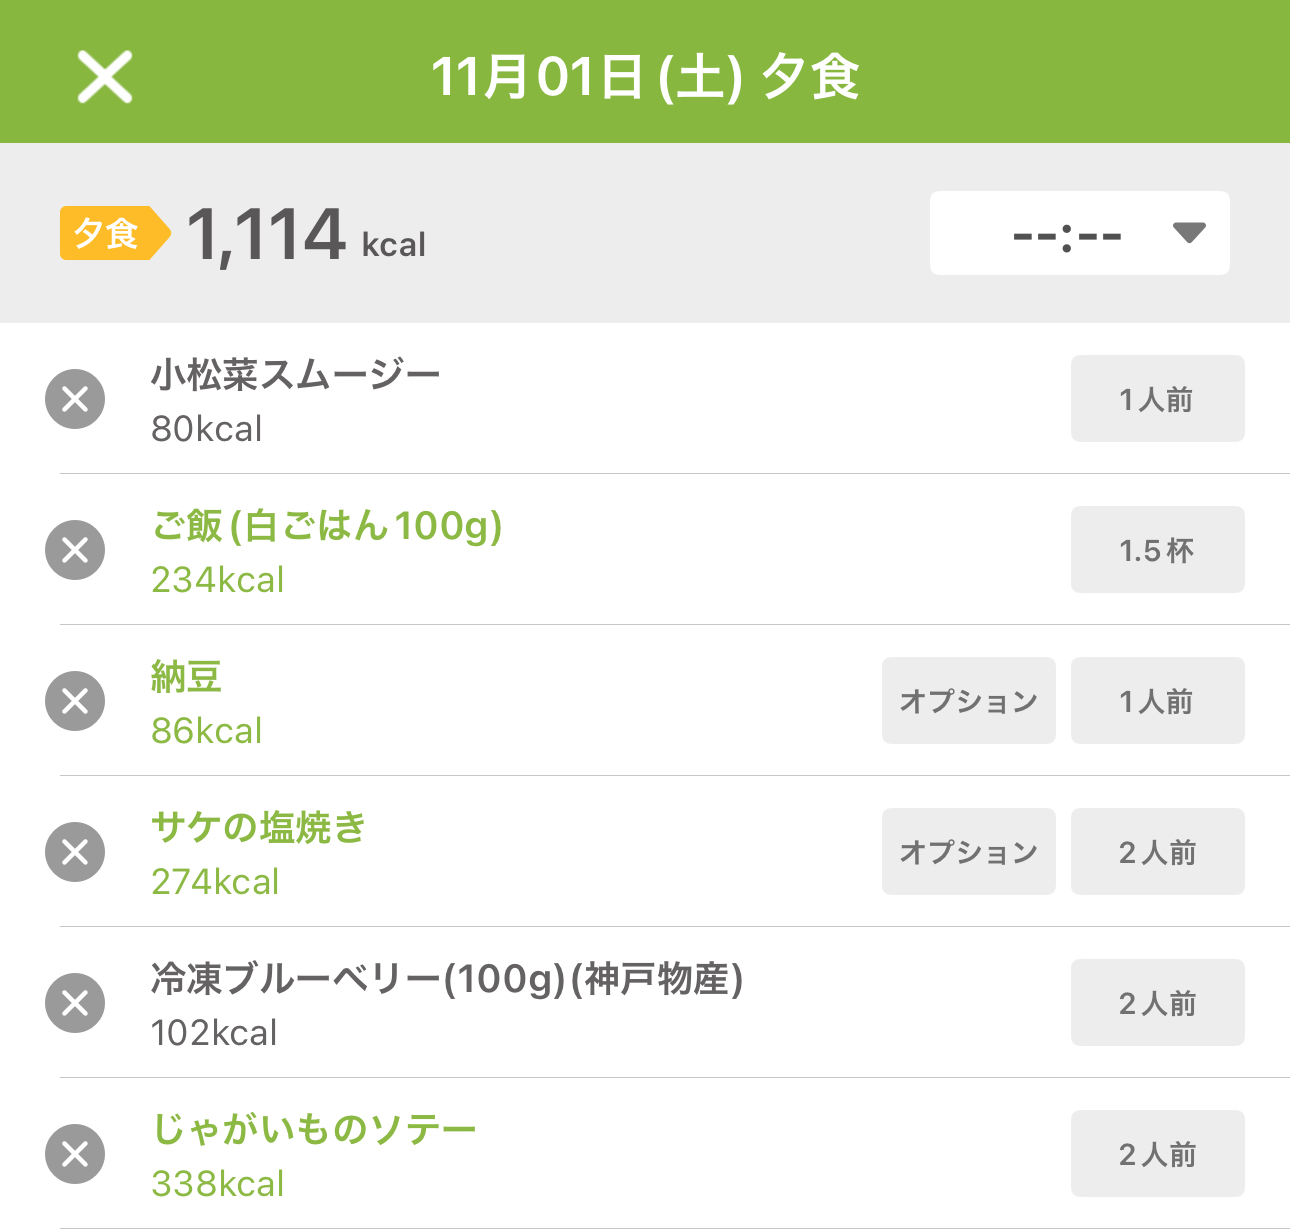The image size is (1290, 1231).
Task: Remove 納豆 from the dinner list
Action: coord(75,701)
